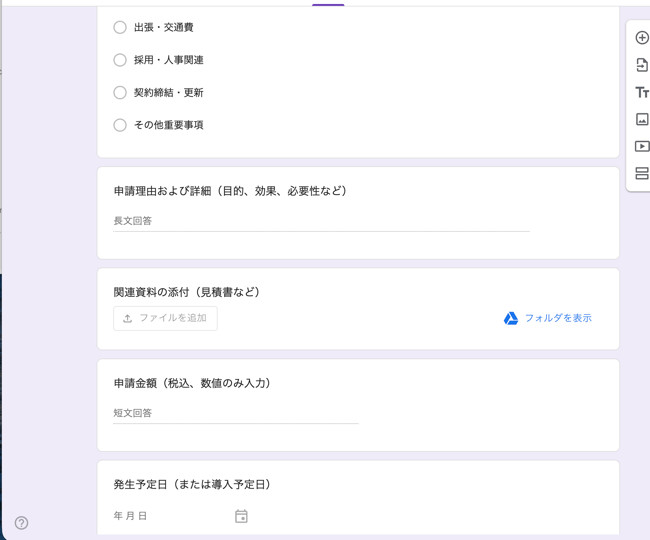Click the 短文回答 short answer field
Screen dimensions: 650x540
pyautogui.click(x=235, y=413)
